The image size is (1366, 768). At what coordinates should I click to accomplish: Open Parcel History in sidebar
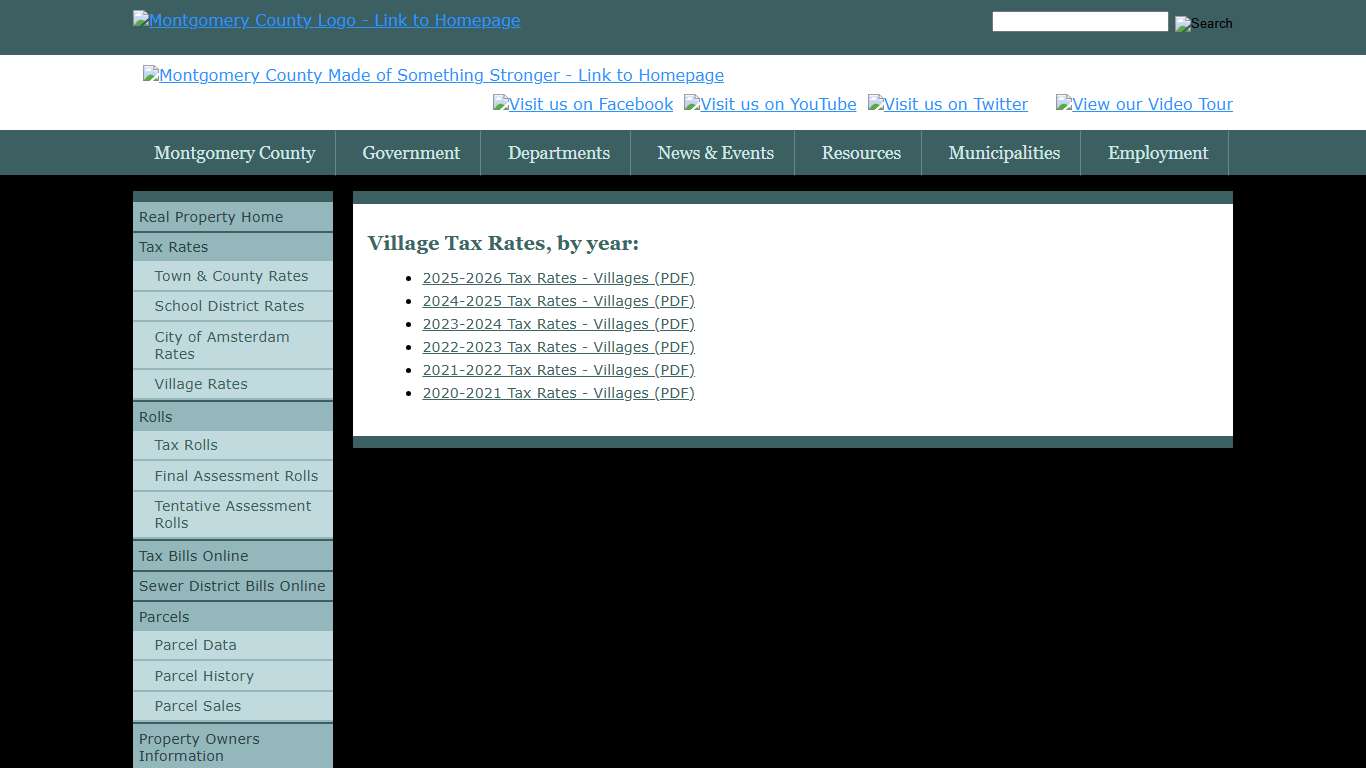tap(204, 676)
